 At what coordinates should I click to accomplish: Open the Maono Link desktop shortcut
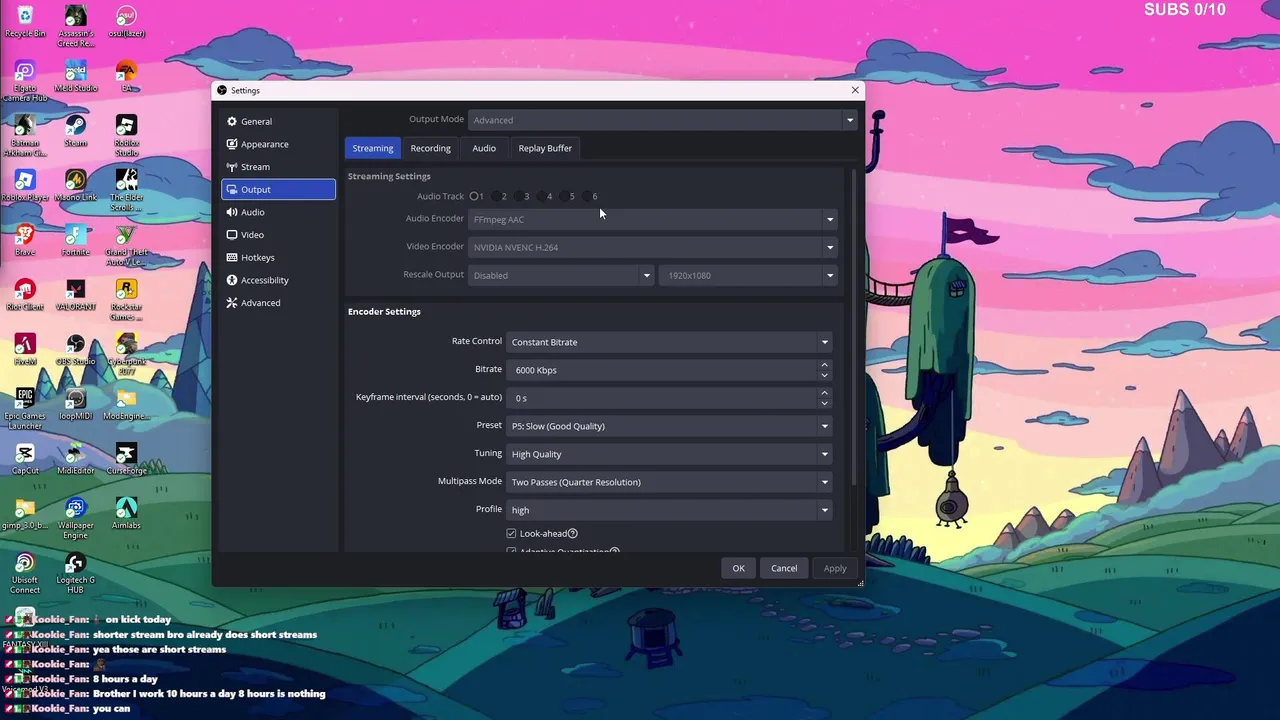pos(75,185)
